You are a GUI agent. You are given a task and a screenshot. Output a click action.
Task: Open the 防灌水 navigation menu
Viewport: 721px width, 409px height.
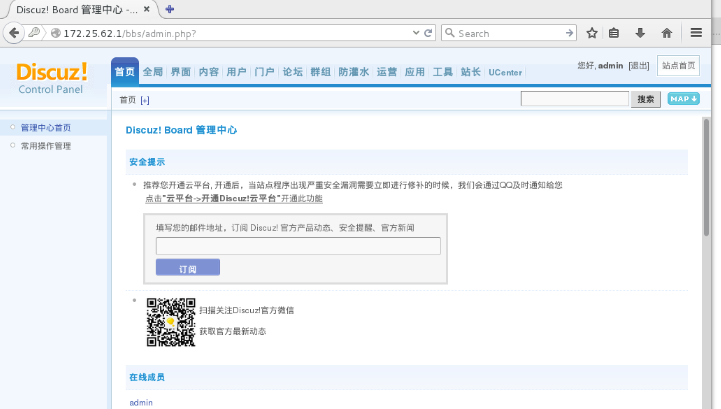[x=354, y=72]
